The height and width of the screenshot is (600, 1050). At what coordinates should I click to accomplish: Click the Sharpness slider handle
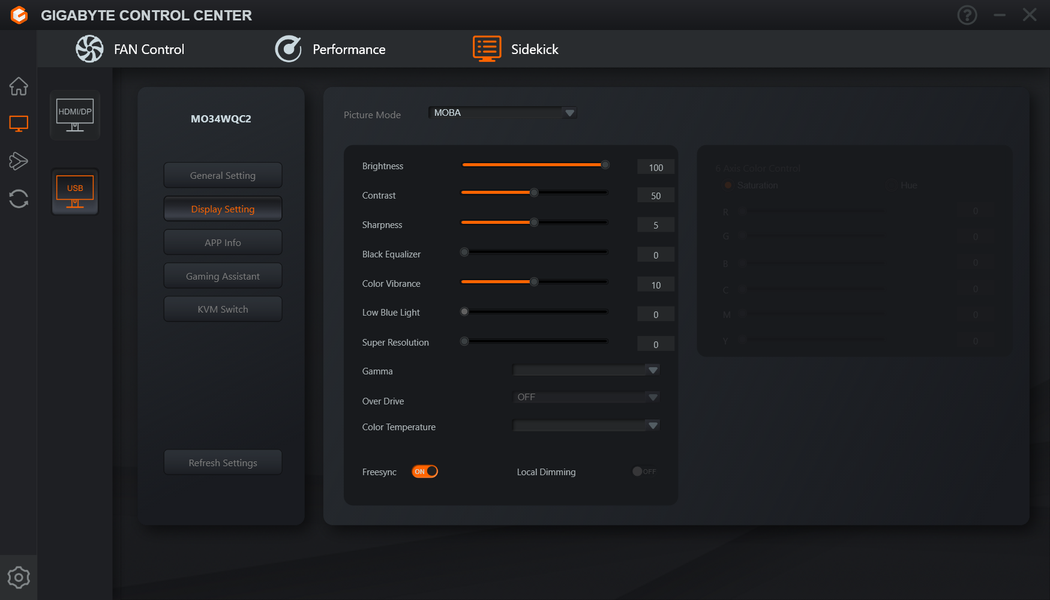534,222
